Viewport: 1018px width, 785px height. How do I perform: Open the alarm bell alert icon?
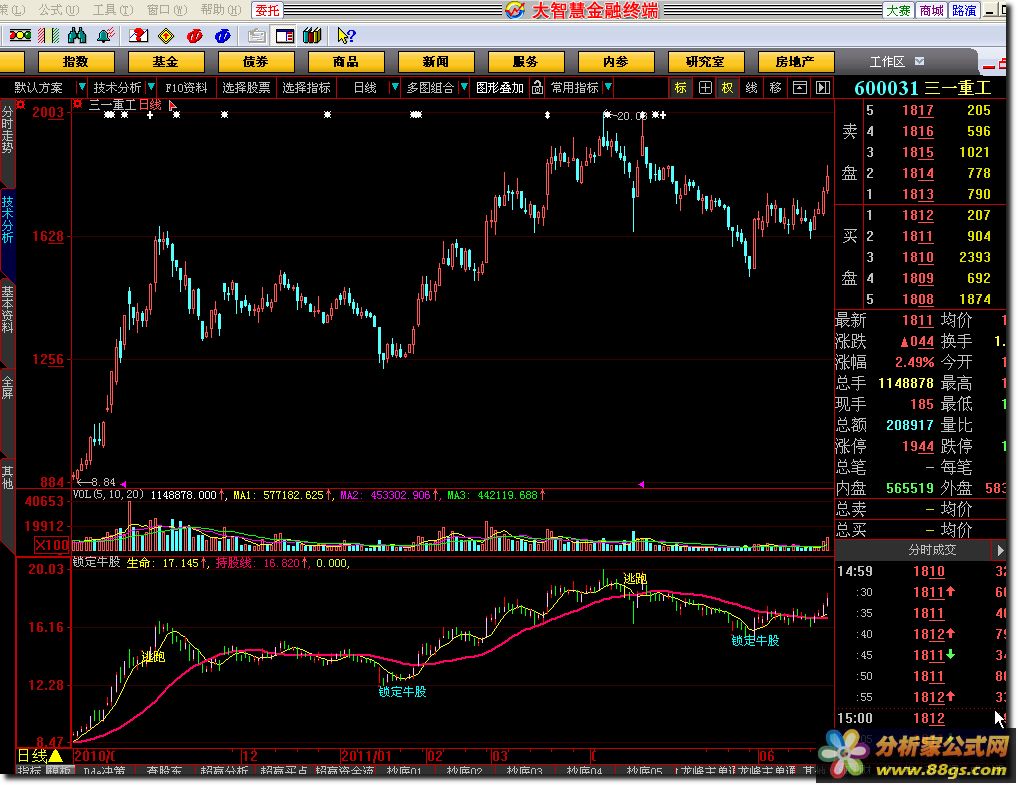point(106,36)
